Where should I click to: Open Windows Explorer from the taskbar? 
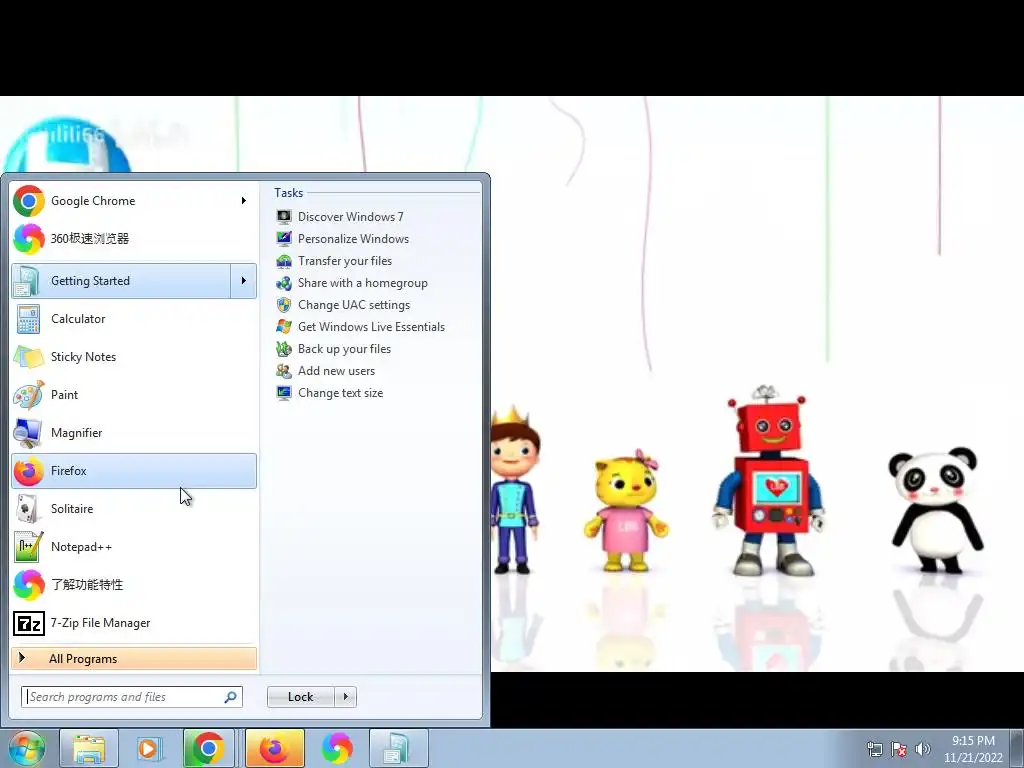[89, 748]
